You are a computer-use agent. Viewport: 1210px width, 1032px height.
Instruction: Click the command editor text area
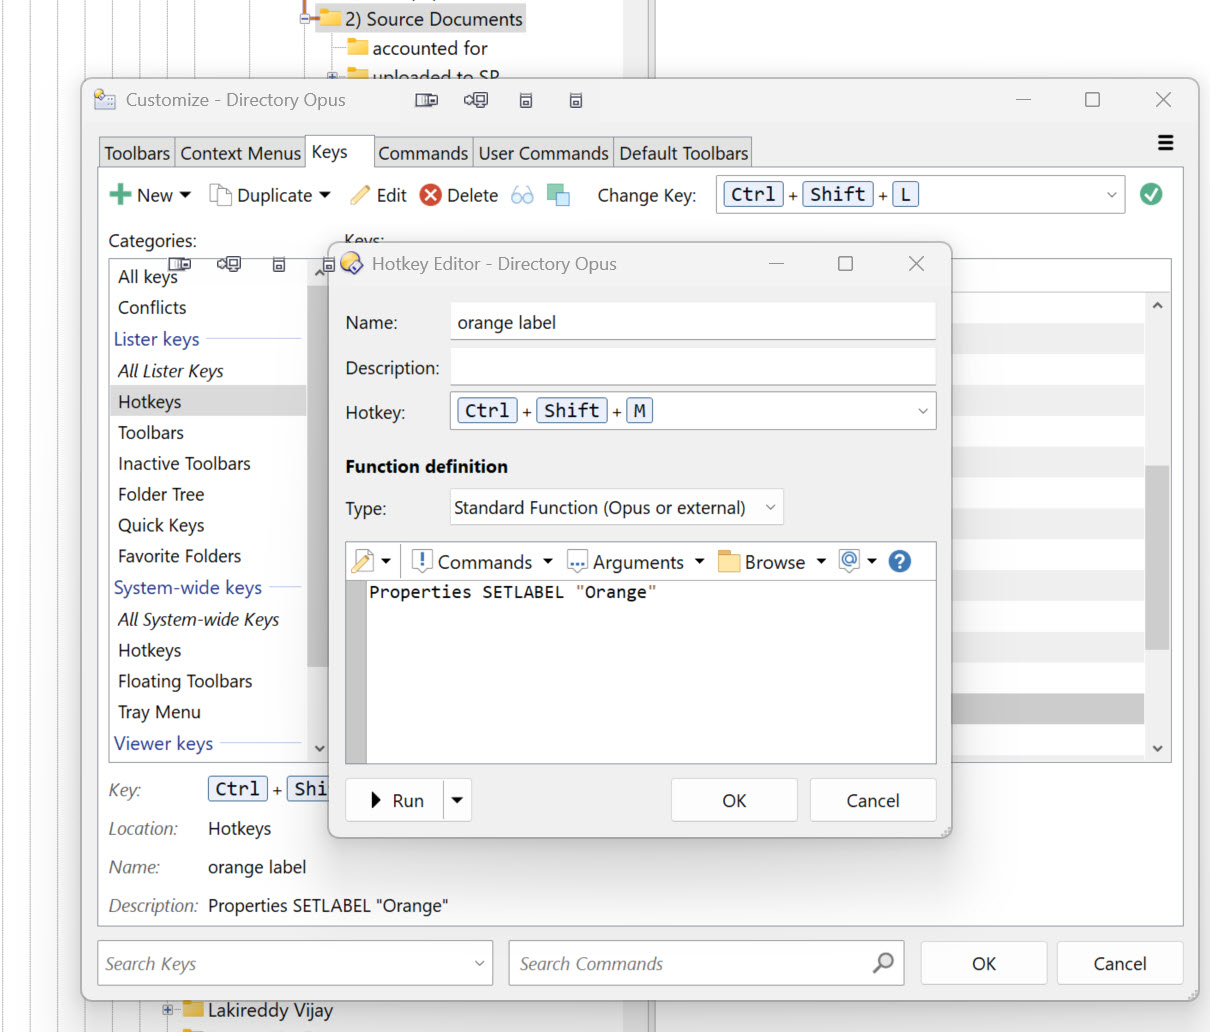[x=651, y=672]
